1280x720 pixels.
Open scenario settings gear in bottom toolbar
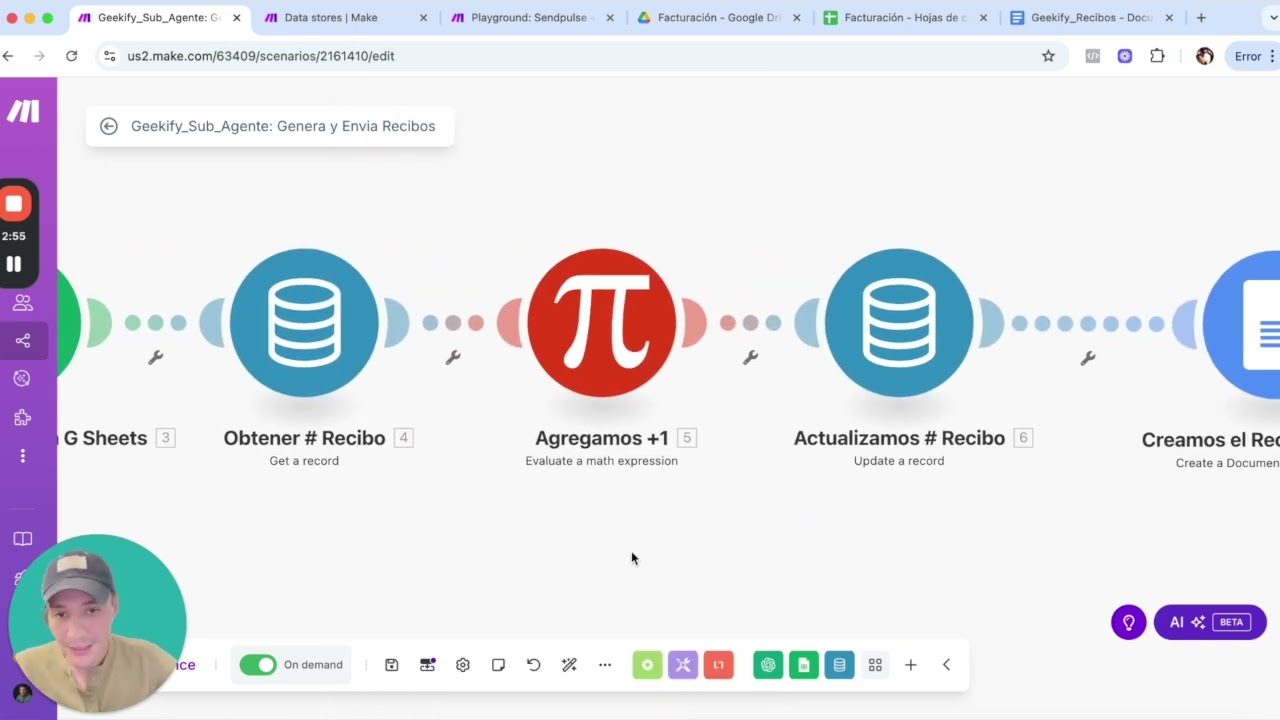(x=463, y=665)
